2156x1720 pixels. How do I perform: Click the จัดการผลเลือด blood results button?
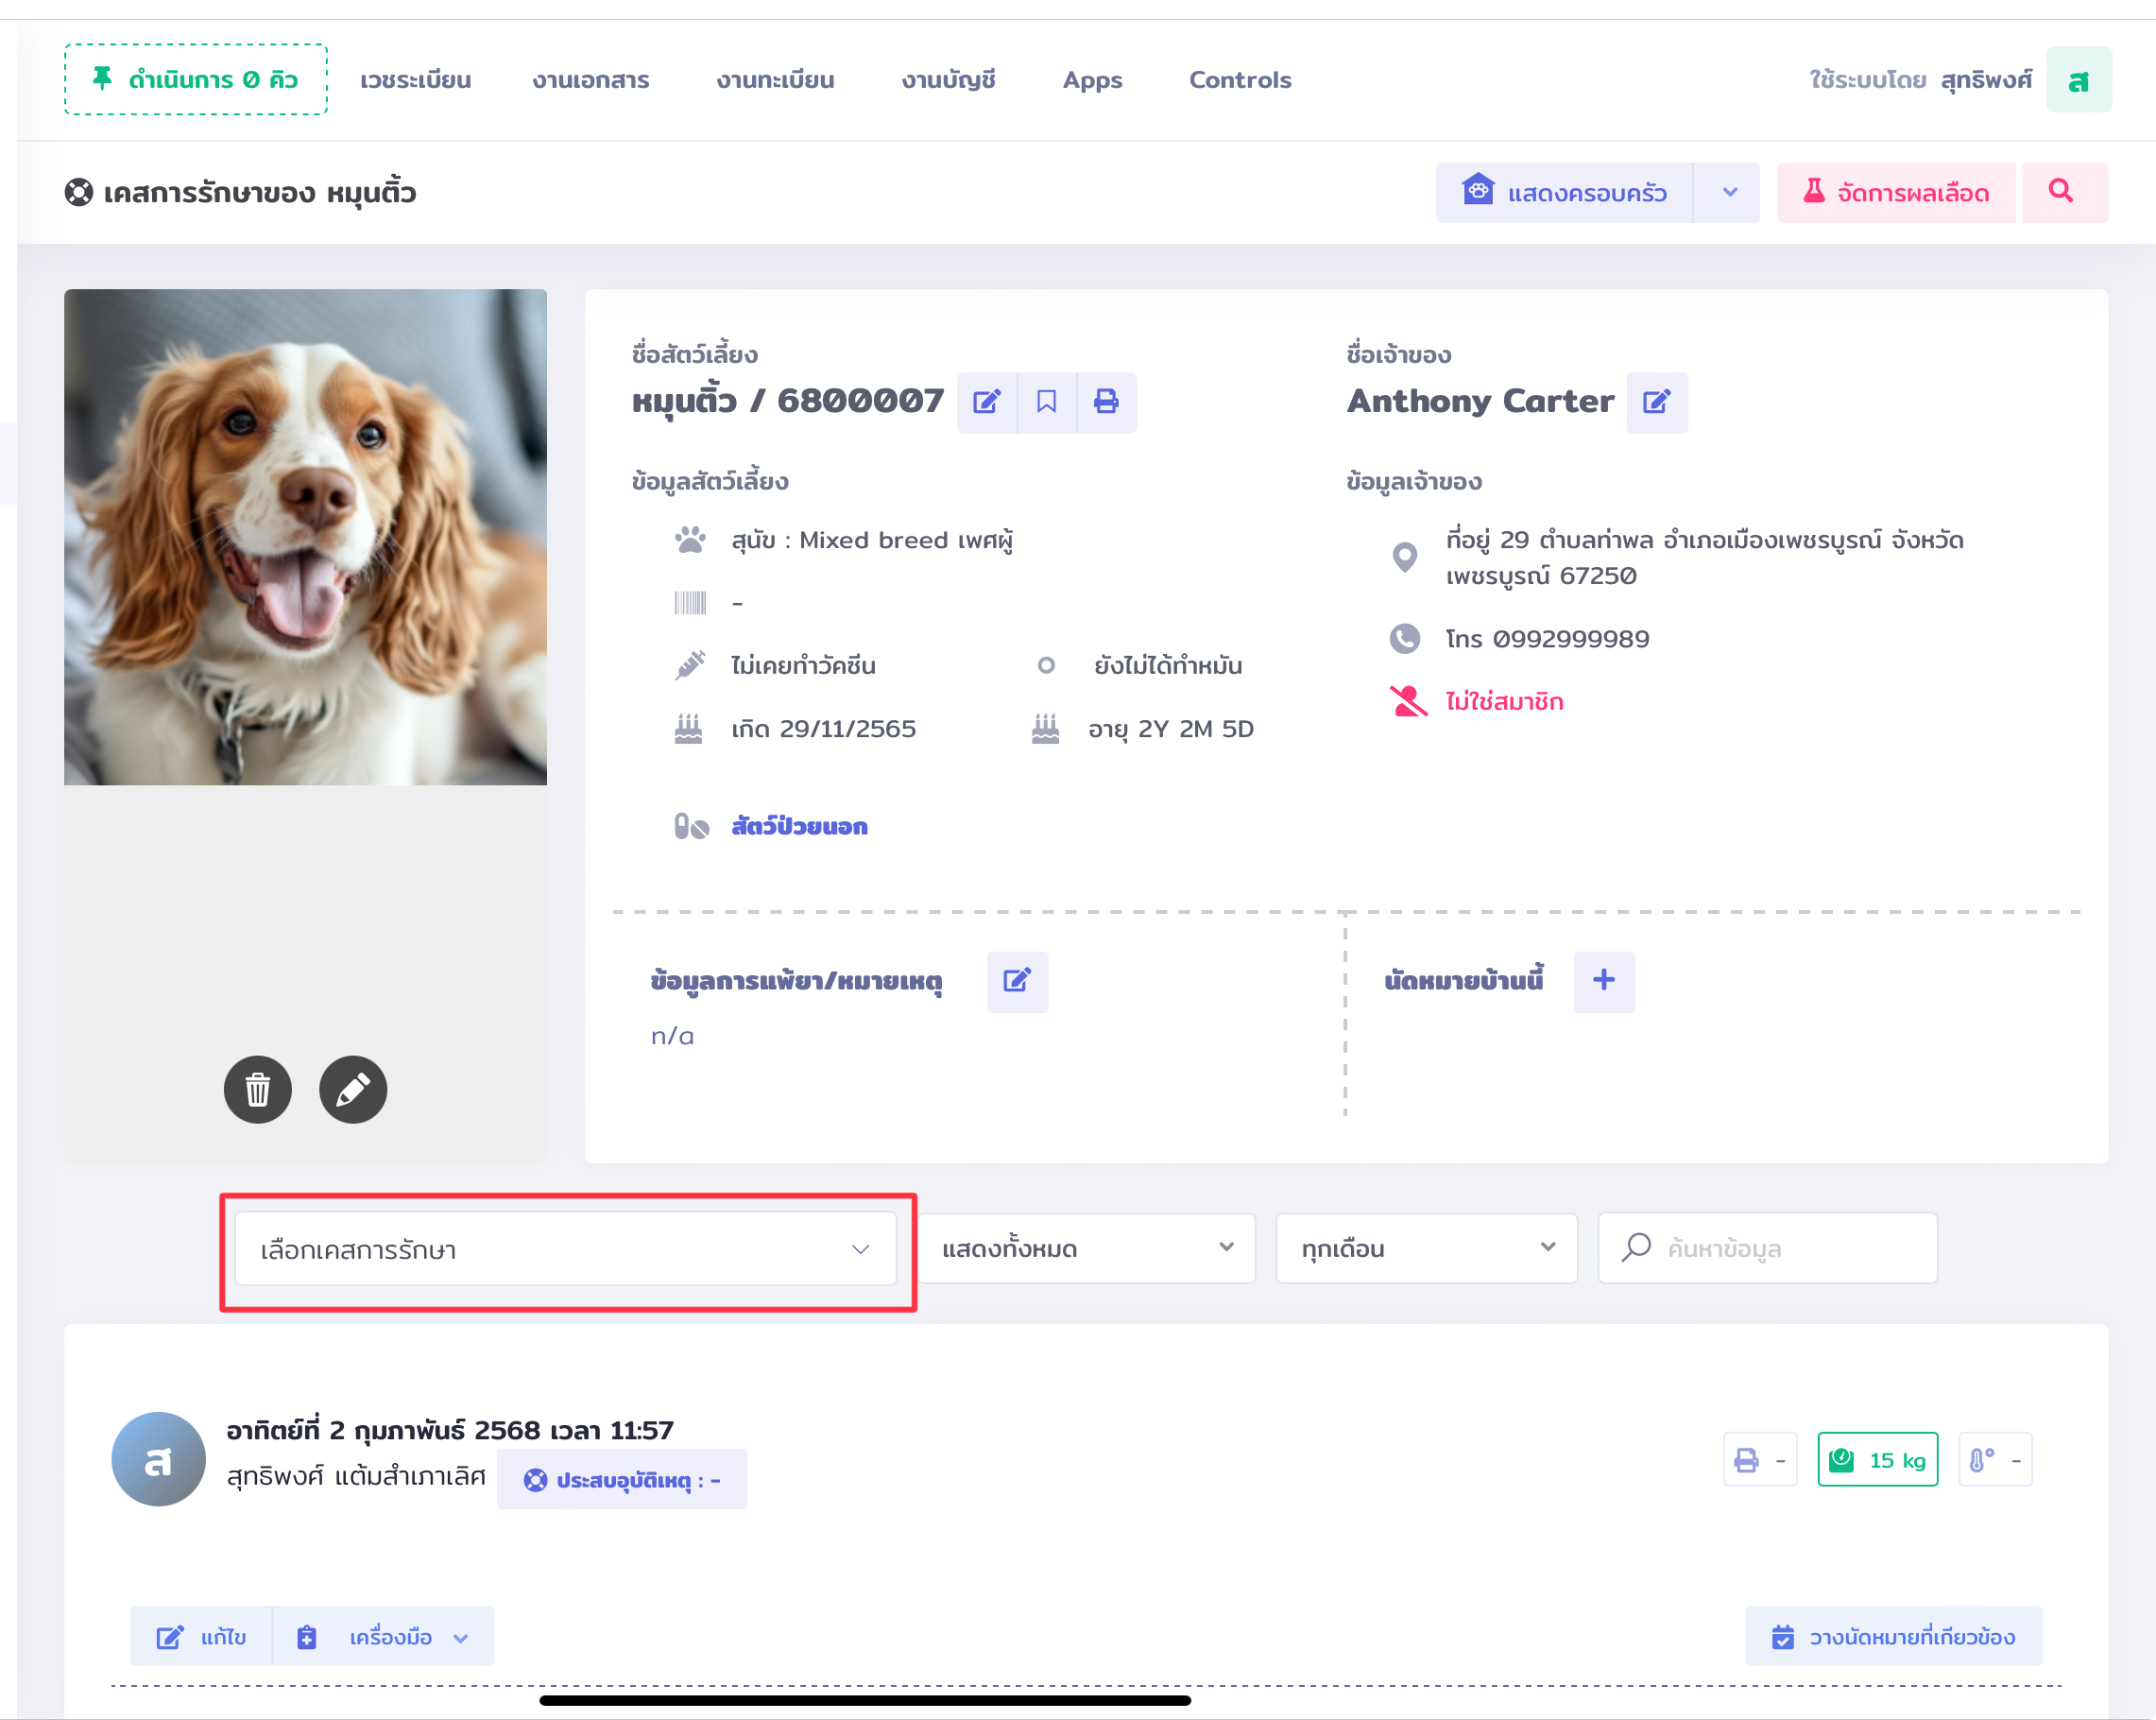click(x=1895, y=192)
